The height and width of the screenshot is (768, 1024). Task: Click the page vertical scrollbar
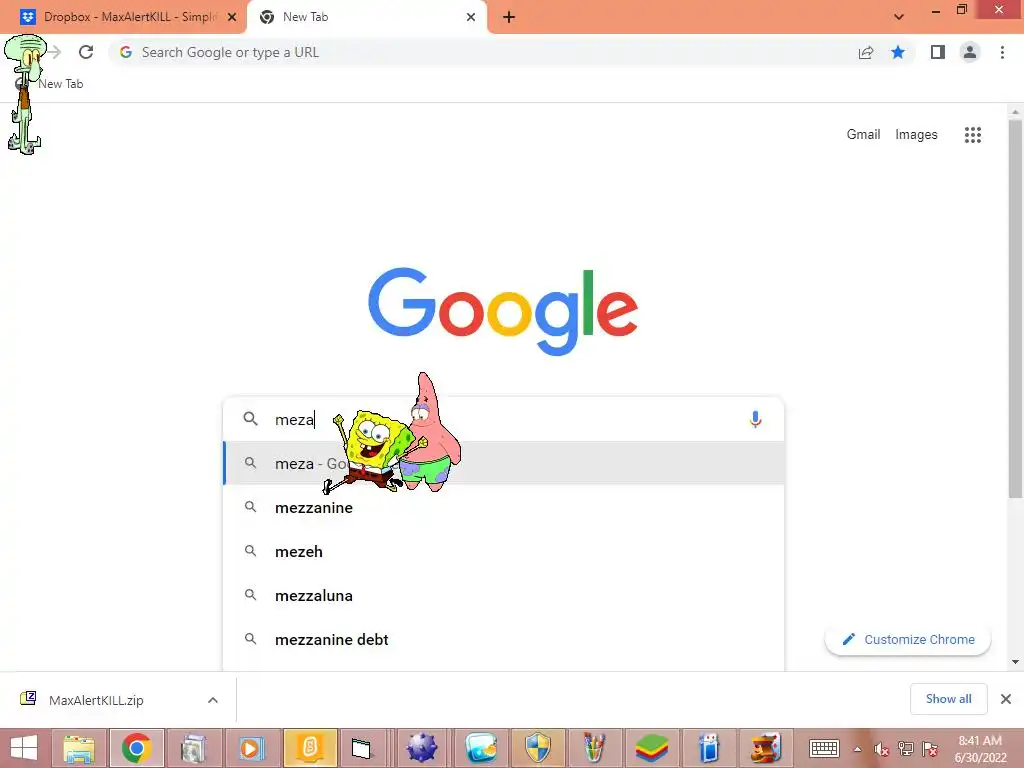pos(1015,310)
